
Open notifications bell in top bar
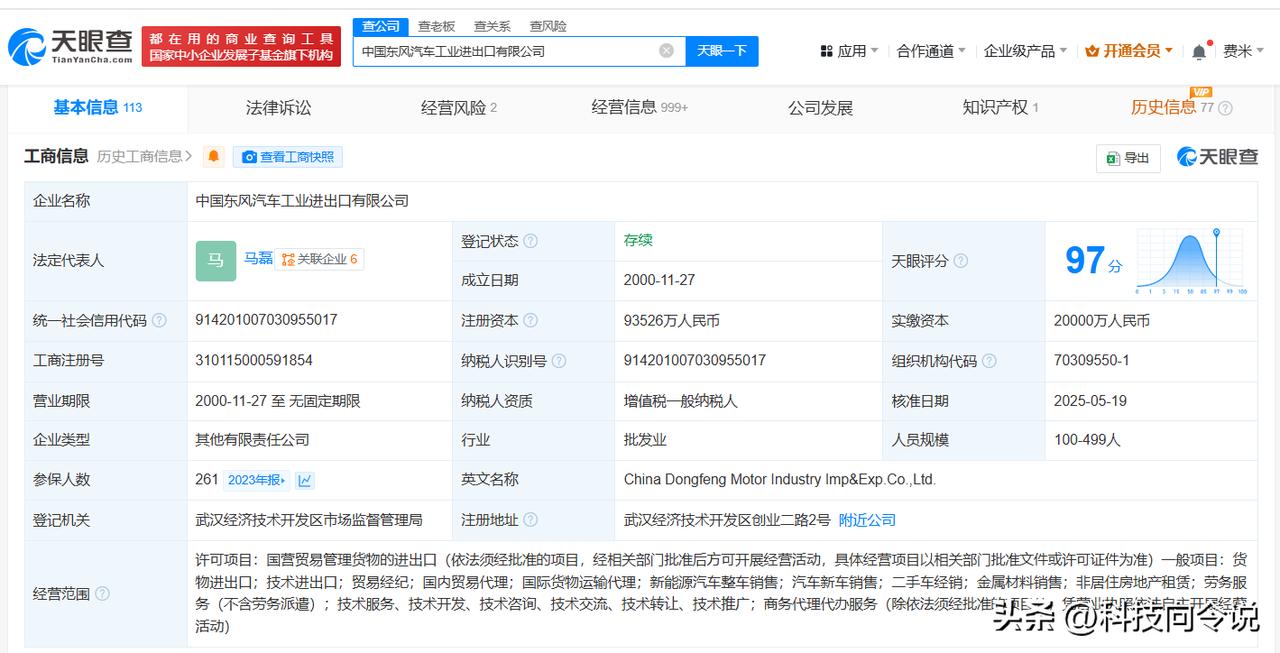[1199, 51]
